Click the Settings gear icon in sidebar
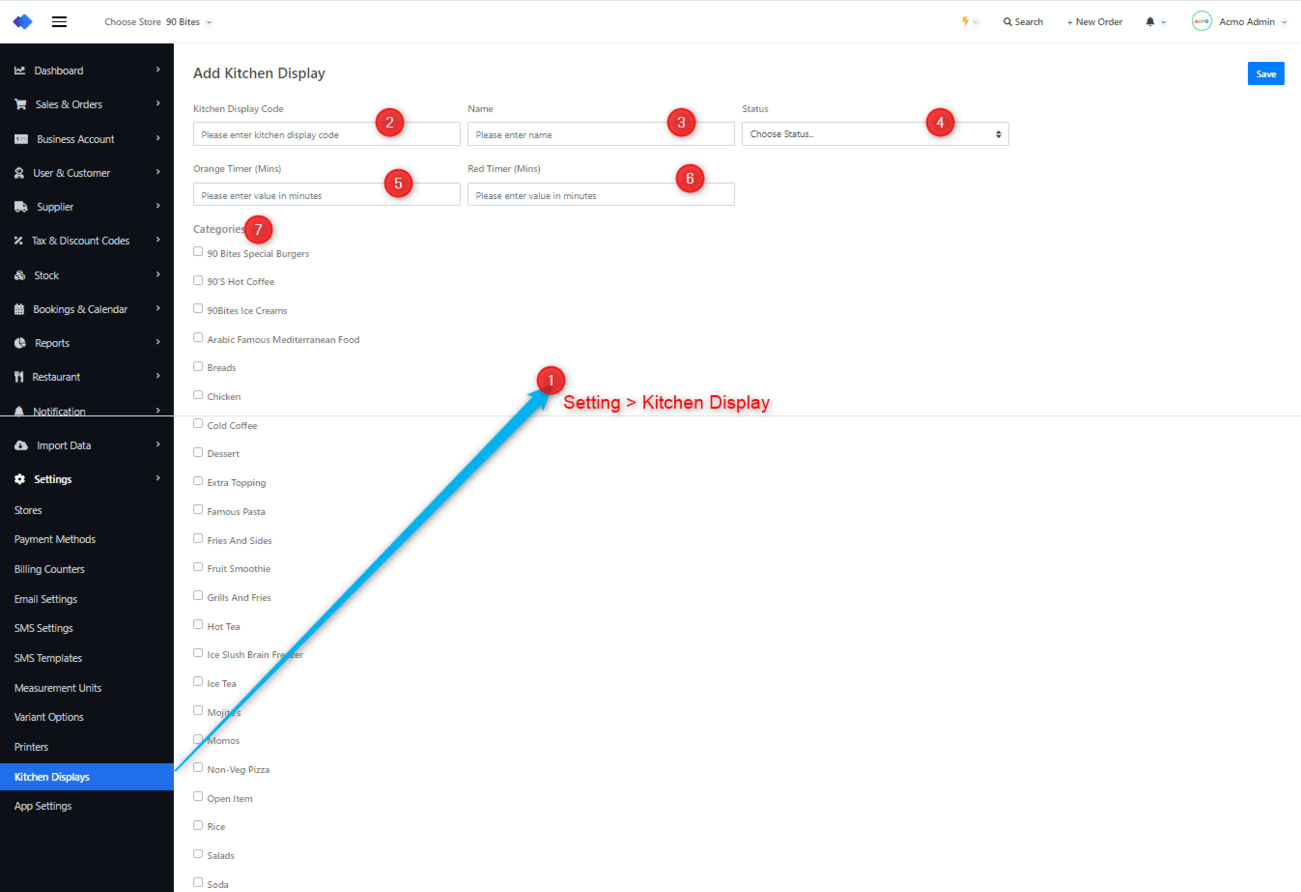This screenshot has width=1301, height=892. (x=20, y=479)
